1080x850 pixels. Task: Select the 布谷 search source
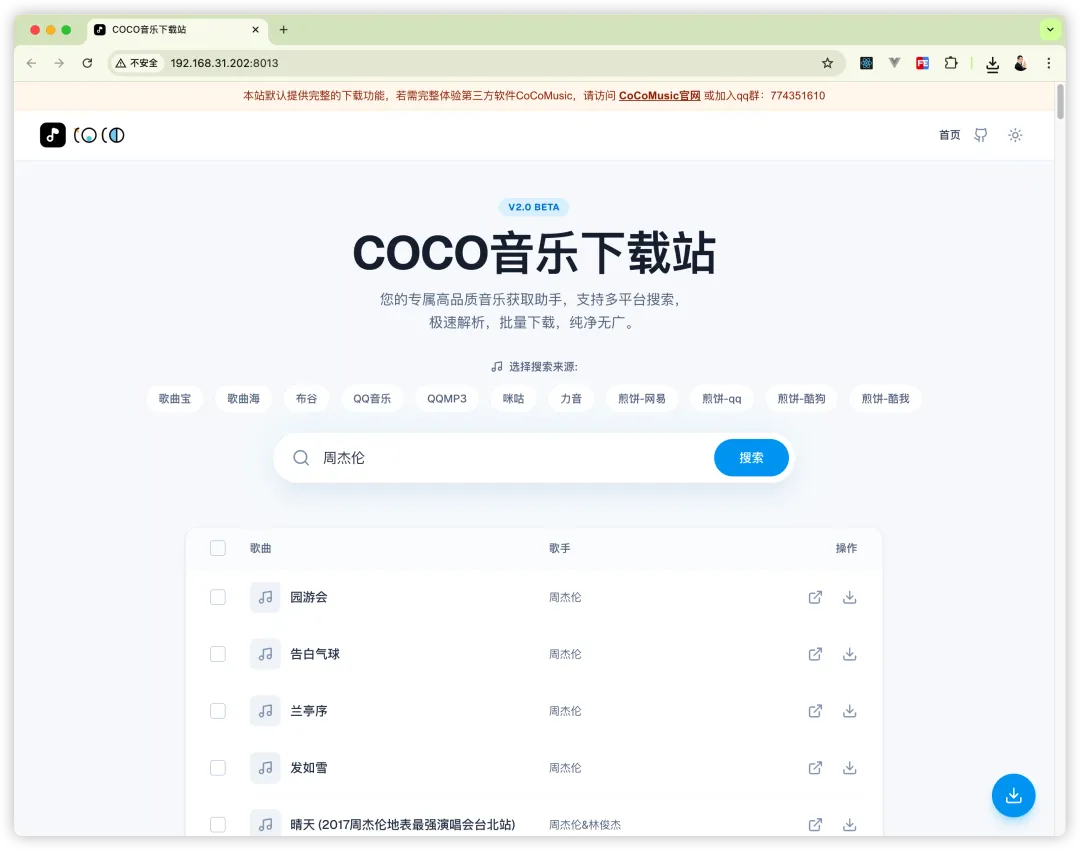307,399
